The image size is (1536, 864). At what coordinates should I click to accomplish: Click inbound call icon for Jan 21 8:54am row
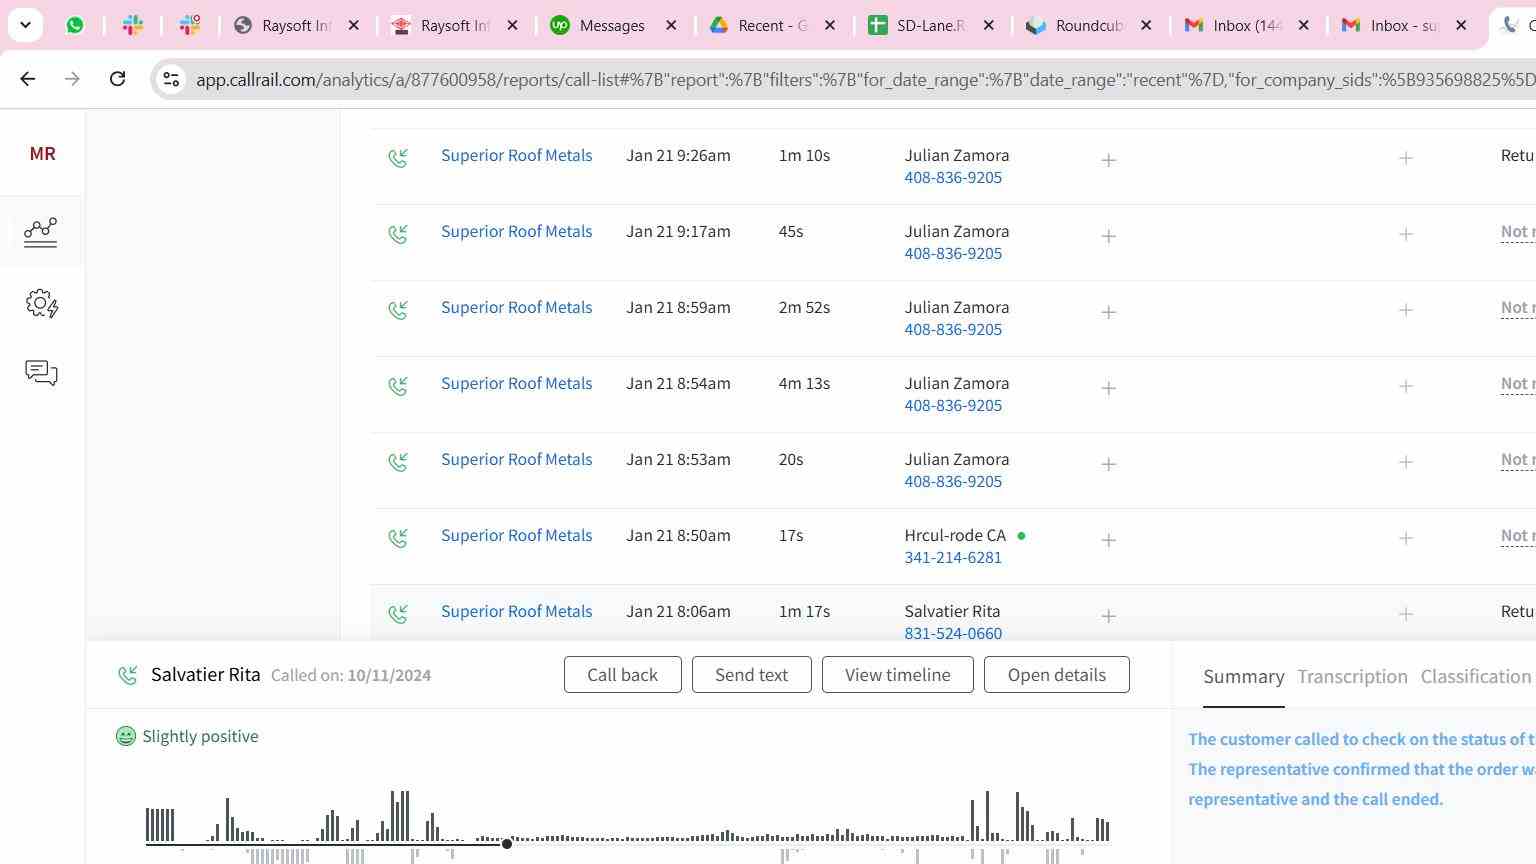[x=398, y=386]
